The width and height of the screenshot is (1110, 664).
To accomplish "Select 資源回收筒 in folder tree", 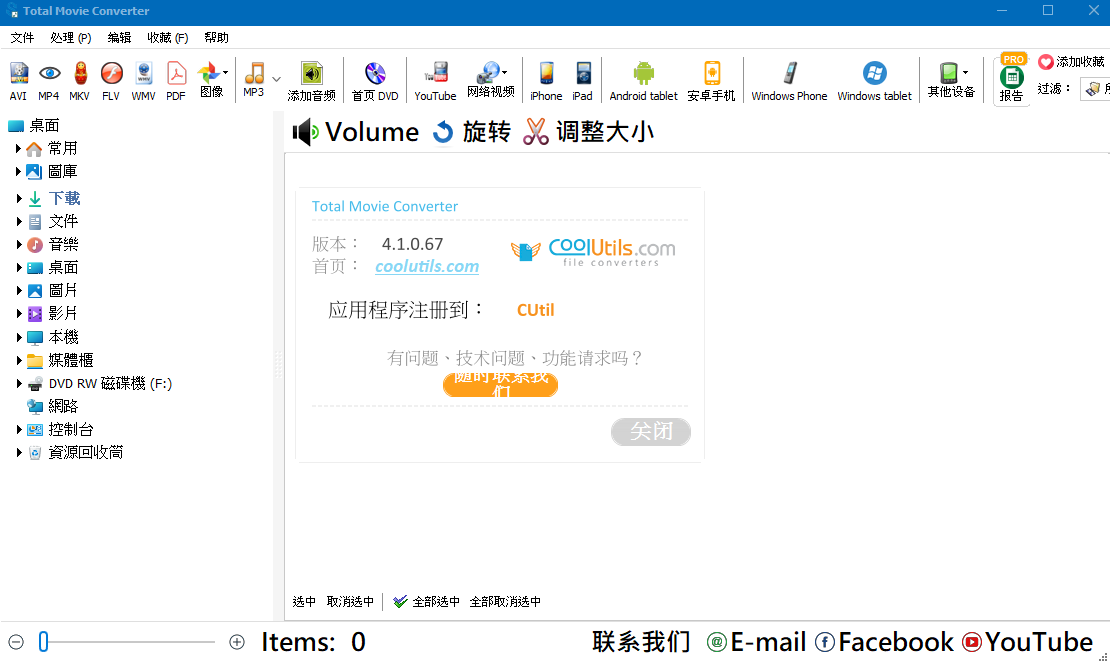I will 75,452.
